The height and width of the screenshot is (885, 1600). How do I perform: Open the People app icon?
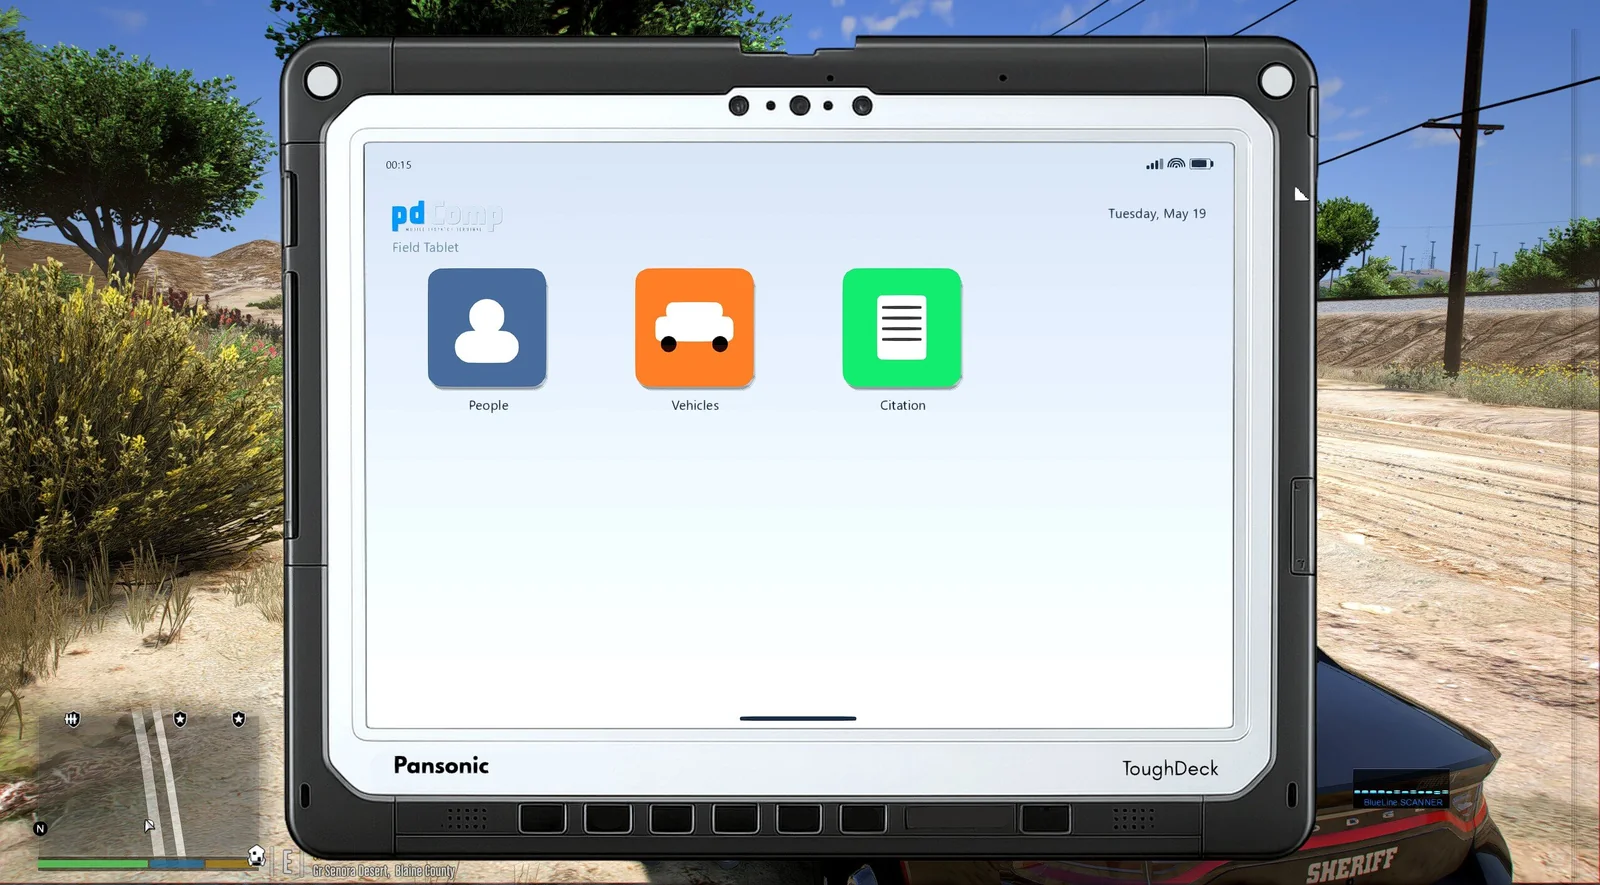pos(487,327)
